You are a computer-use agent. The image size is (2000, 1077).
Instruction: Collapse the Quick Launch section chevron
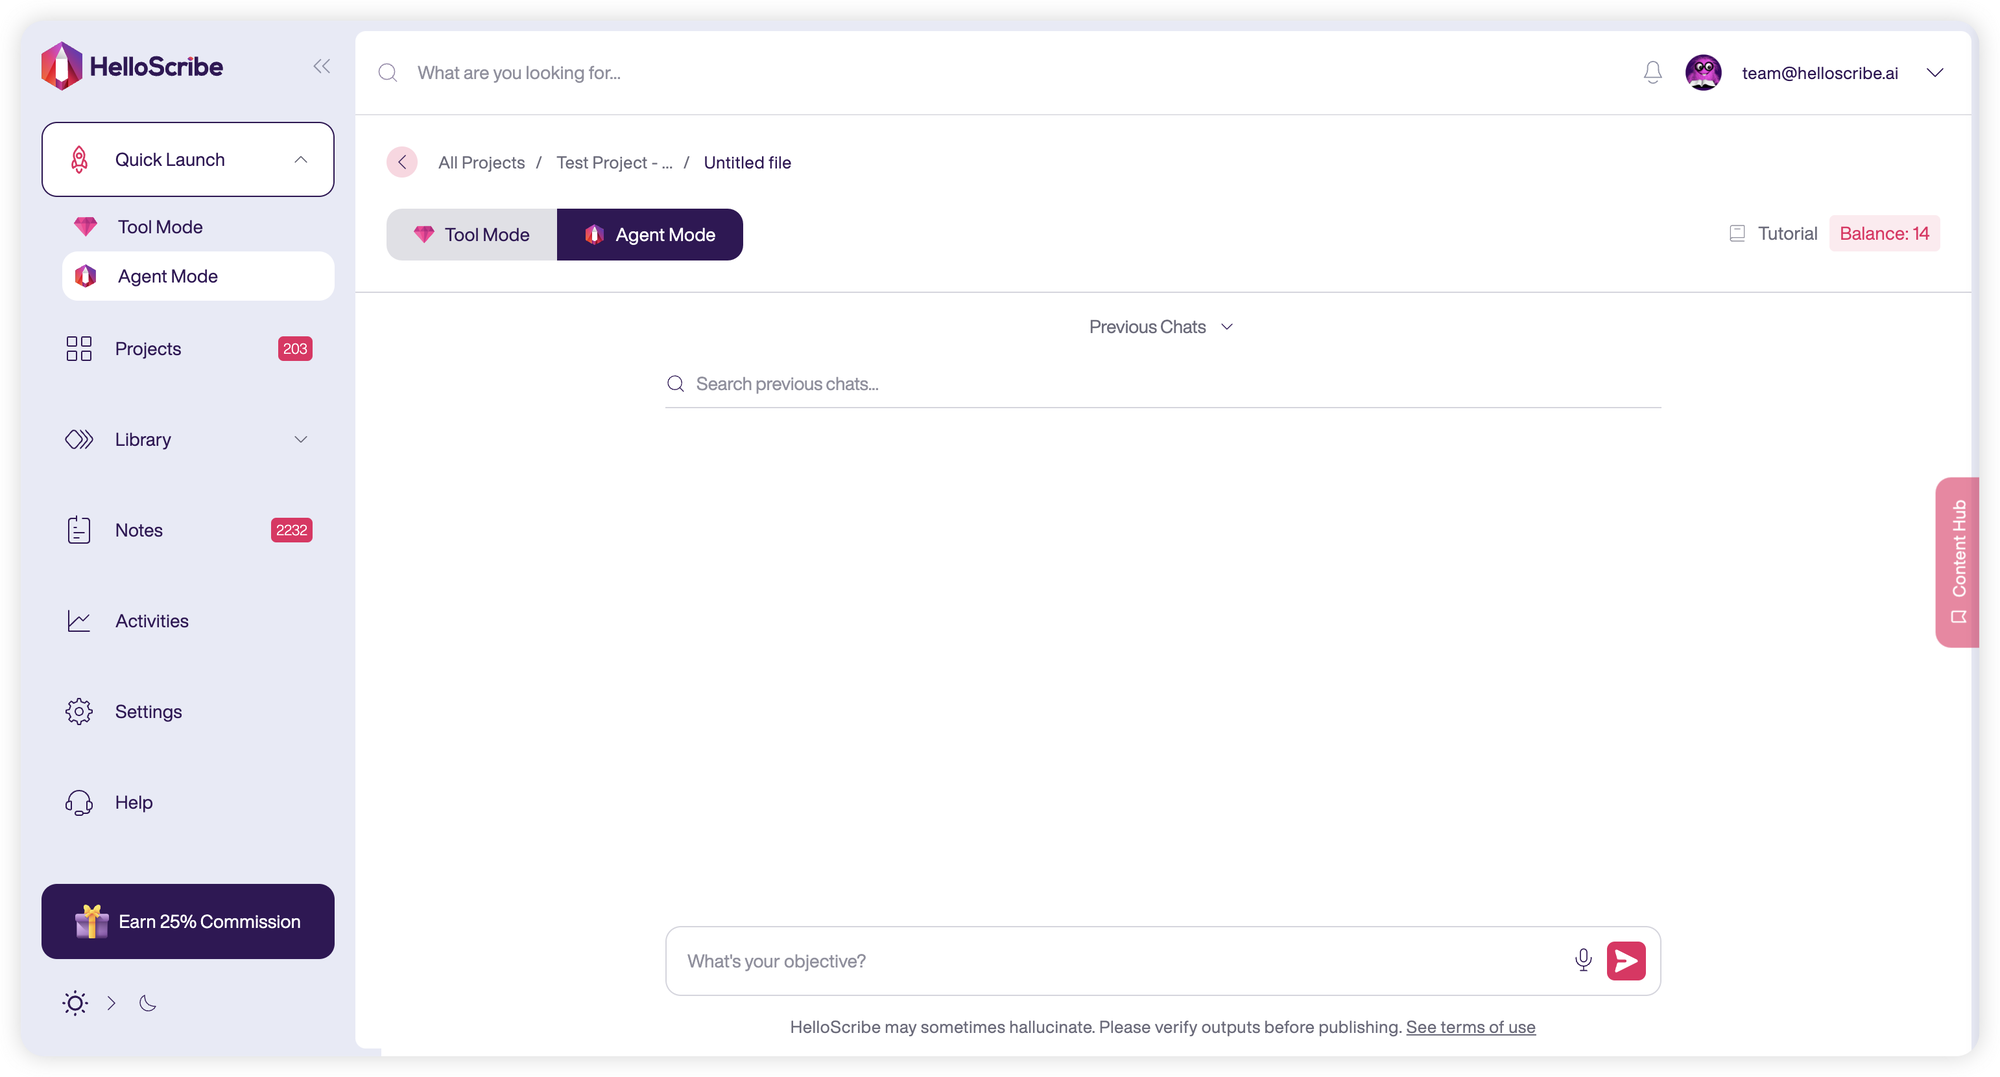(x=300, y=160)
